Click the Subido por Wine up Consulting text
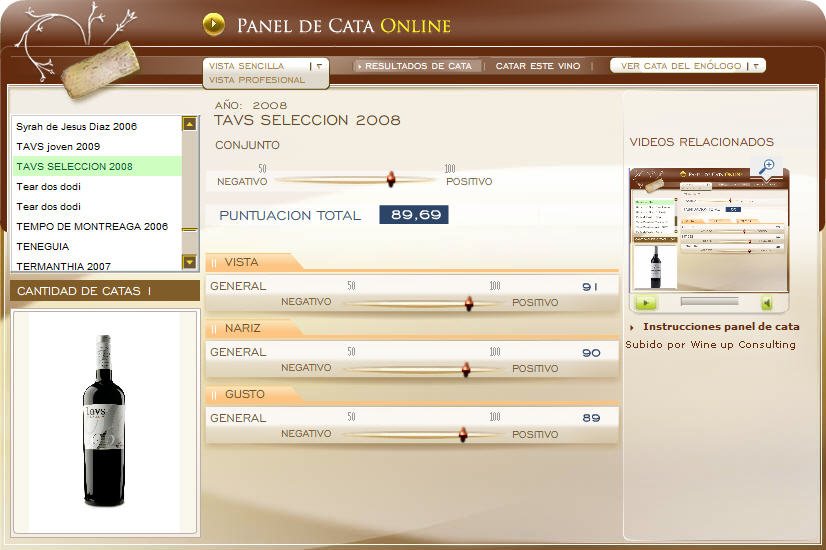The height and width of the screenshot is (550, 826). click(x=710, y=345)
